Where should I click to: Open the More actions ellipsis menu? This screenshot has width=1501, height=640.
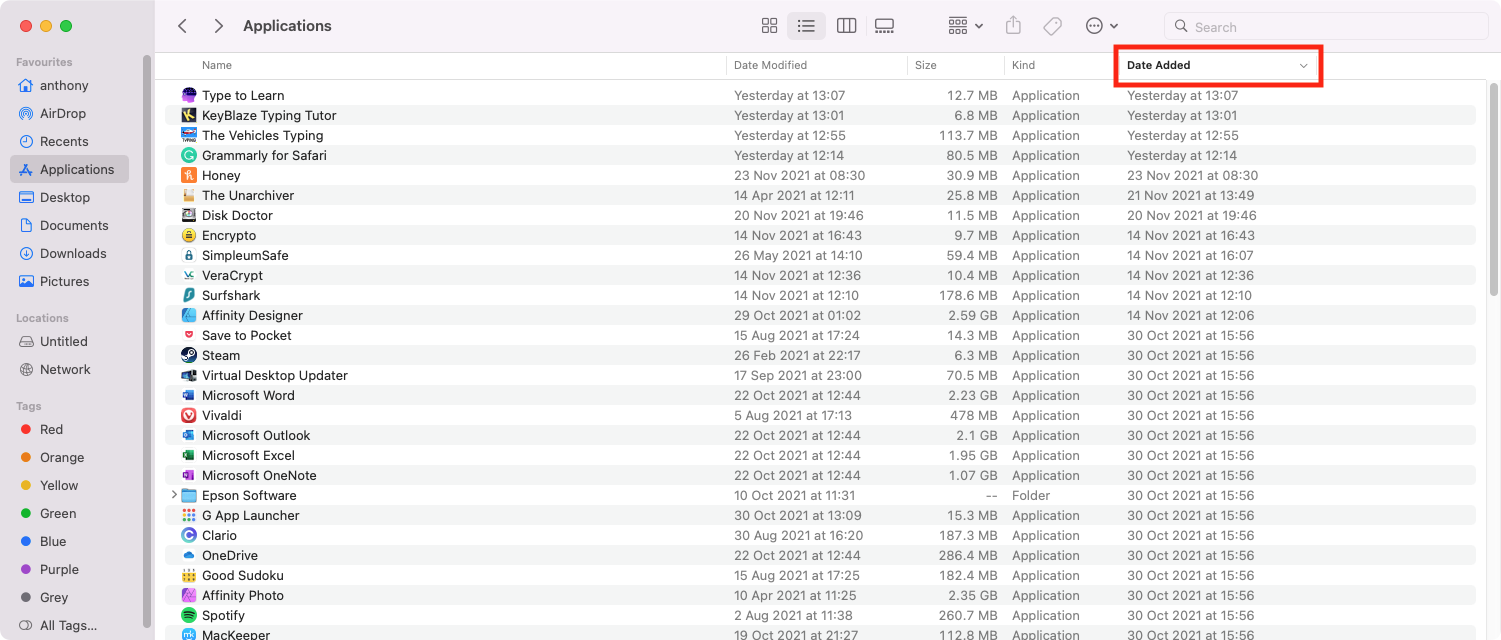click(x=1101, y=26)
